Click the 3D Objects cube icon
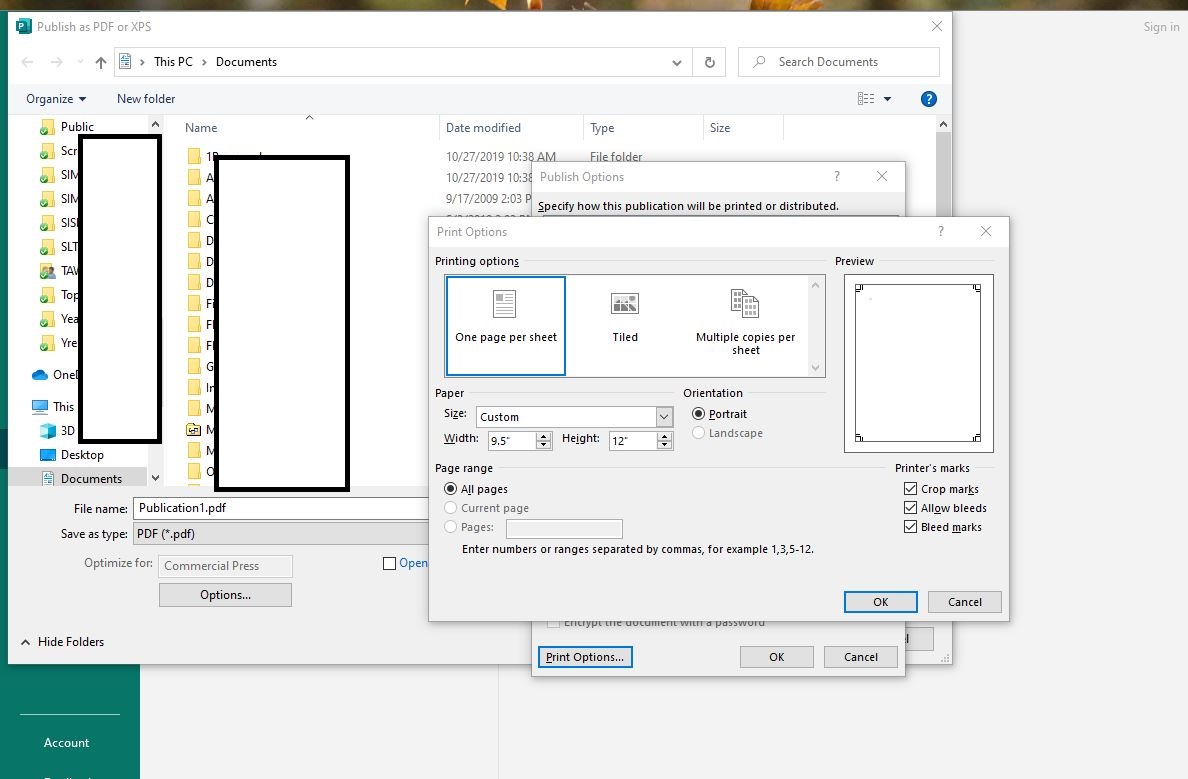Viewport: 1188px width, 779px height. (48, 431)
